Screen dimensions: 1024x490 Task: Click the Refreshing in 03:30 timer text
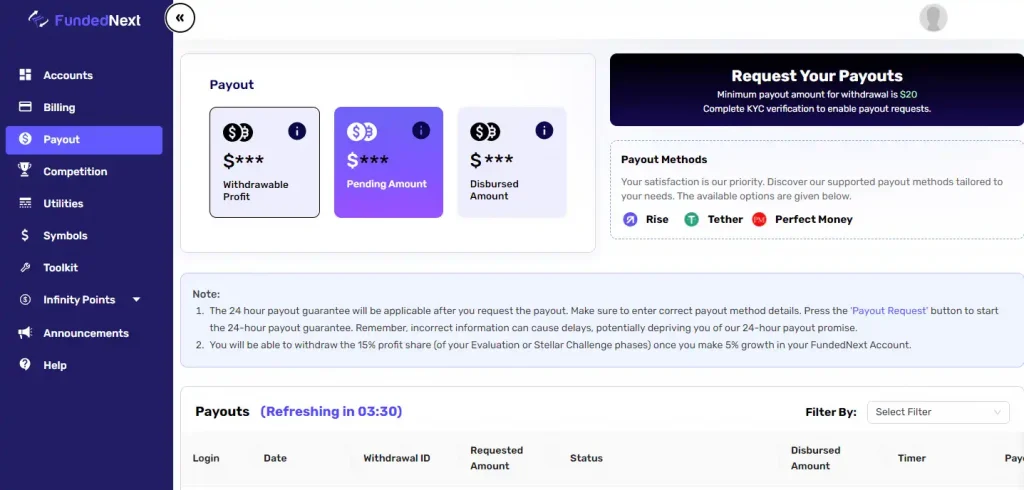click(331, 412)
